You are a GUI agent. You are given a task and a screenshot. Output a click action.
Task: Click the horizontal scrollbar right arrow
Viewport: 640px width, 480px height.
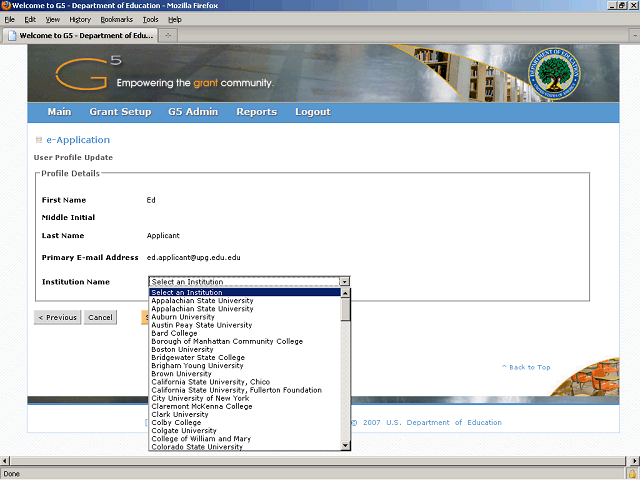635,461
